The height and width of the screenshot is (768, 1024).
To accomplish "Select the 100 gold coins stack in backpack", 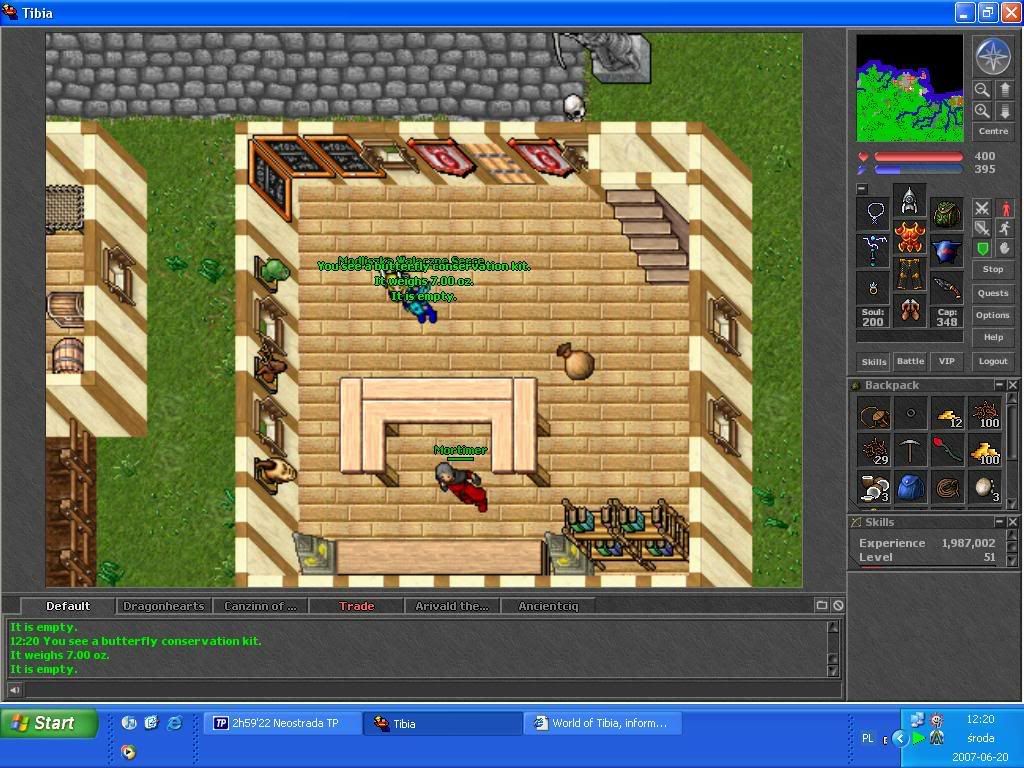I will pyautogui.click(x=984, y=451).
